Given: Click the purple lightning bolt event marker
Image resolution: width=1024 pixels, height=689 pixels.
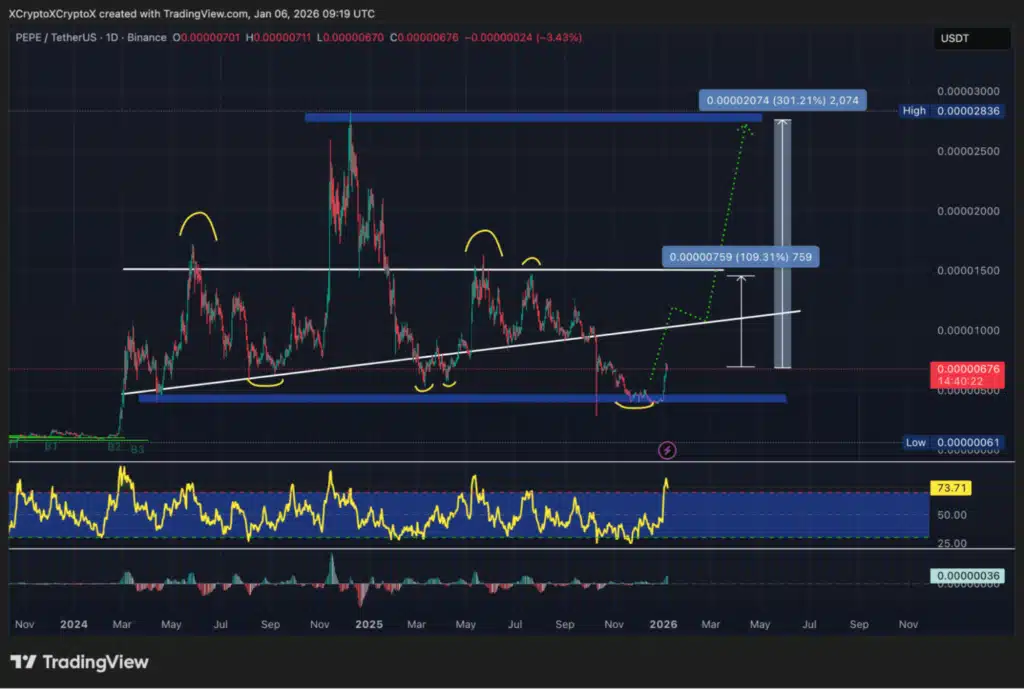Looking at the screenshot, I should pyautogui.click(x=668, y=451).
